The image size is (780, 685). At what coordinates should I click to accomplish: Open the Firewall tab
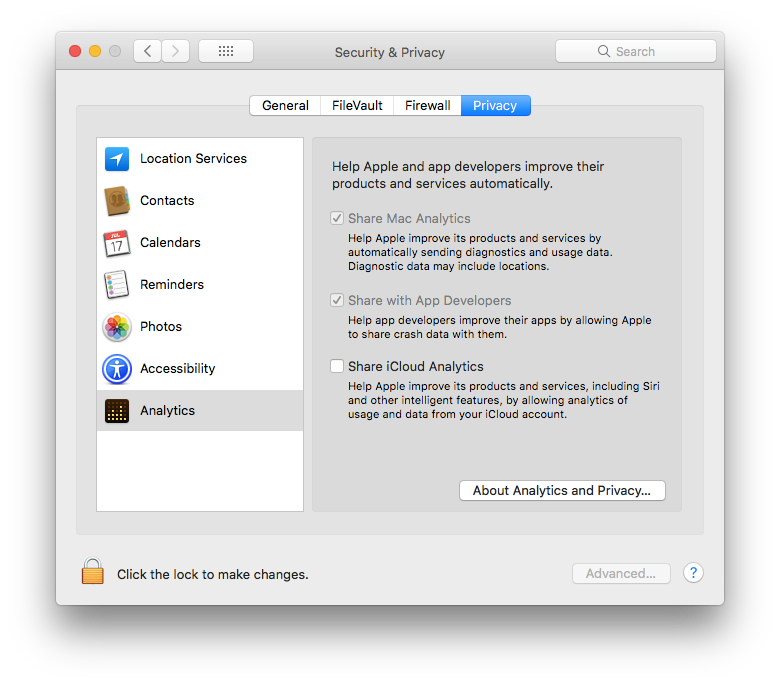[427, 105]
